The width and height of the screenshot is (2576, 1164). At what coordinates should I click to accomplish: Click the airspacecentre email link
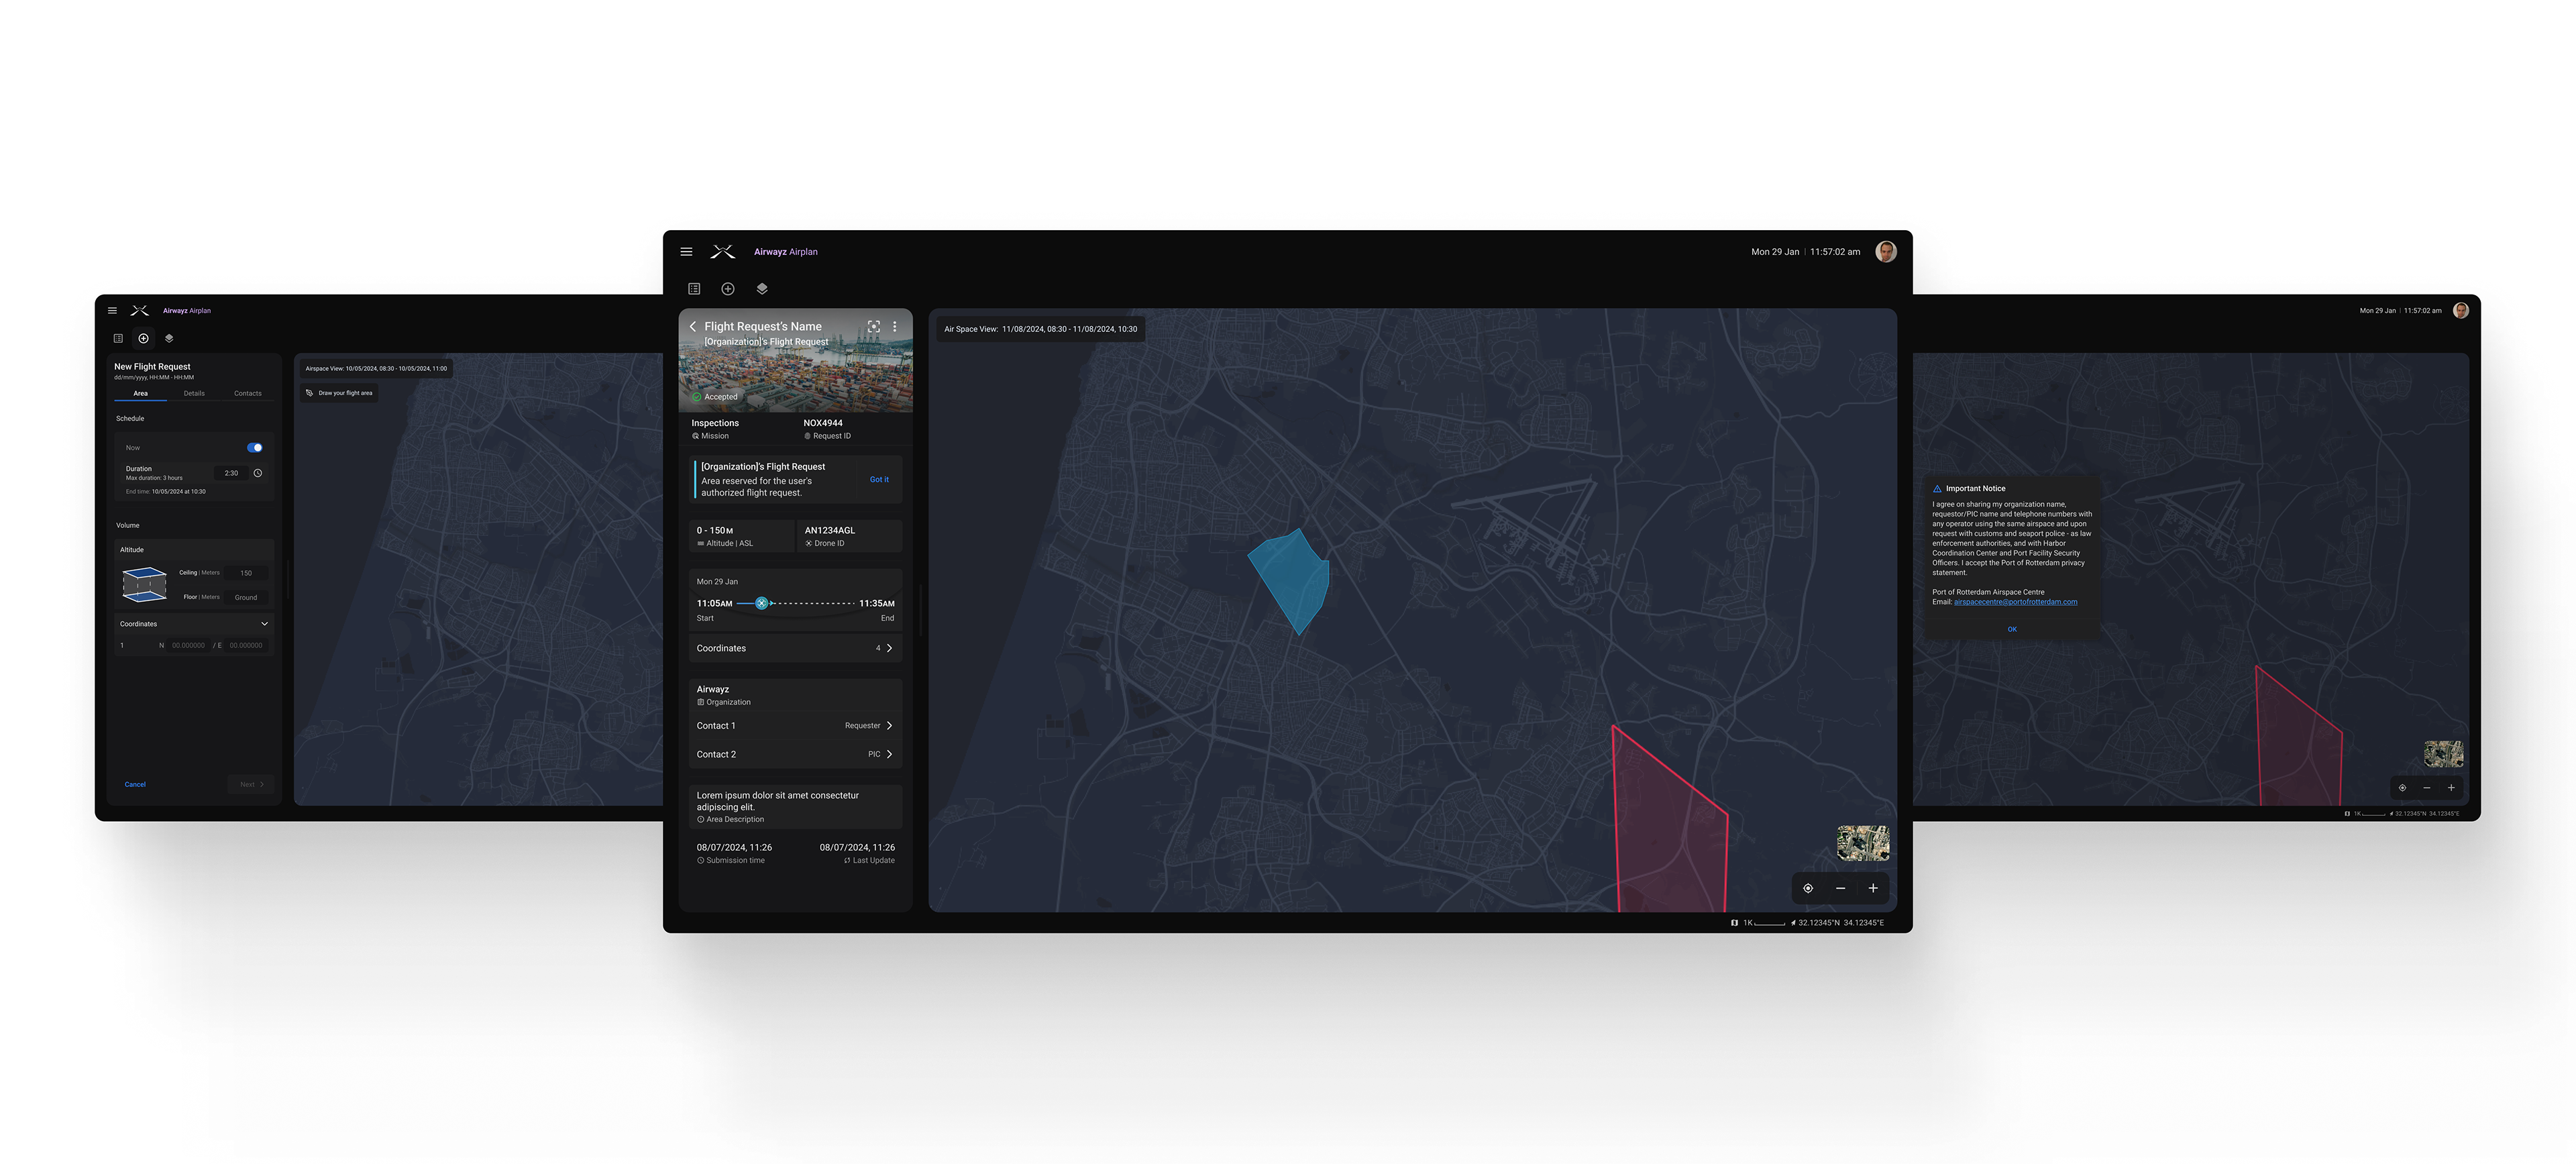2015,602
